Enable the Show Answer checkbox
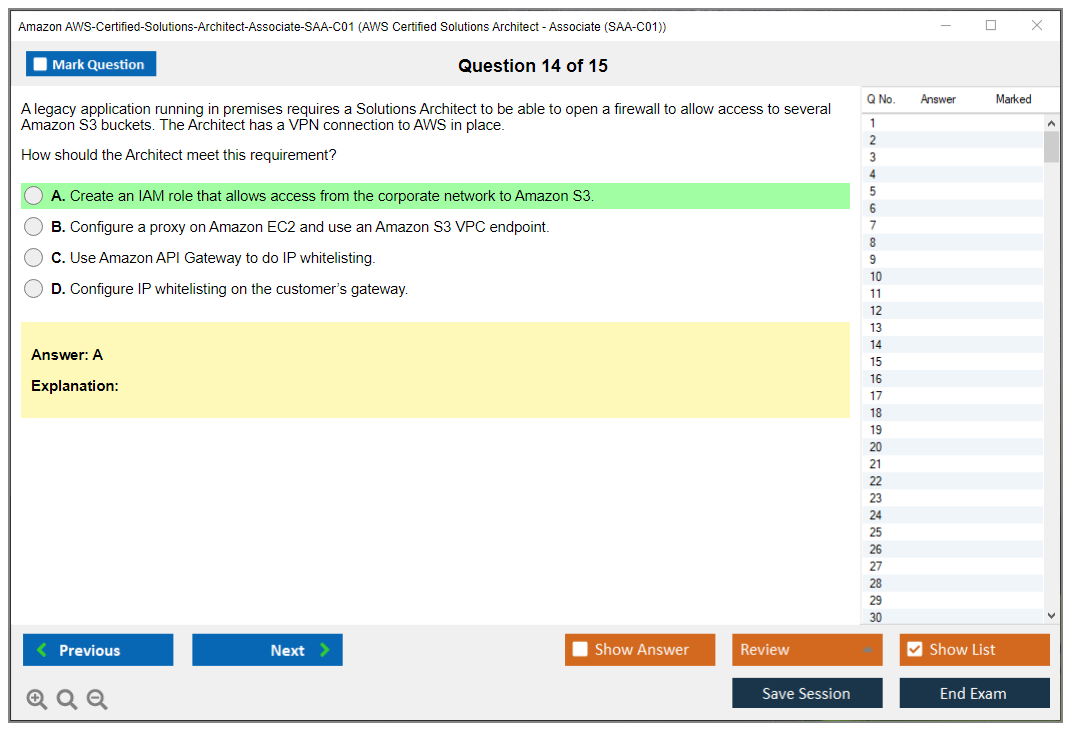This screenshot has height=735, width=1075. coord(581,650)
